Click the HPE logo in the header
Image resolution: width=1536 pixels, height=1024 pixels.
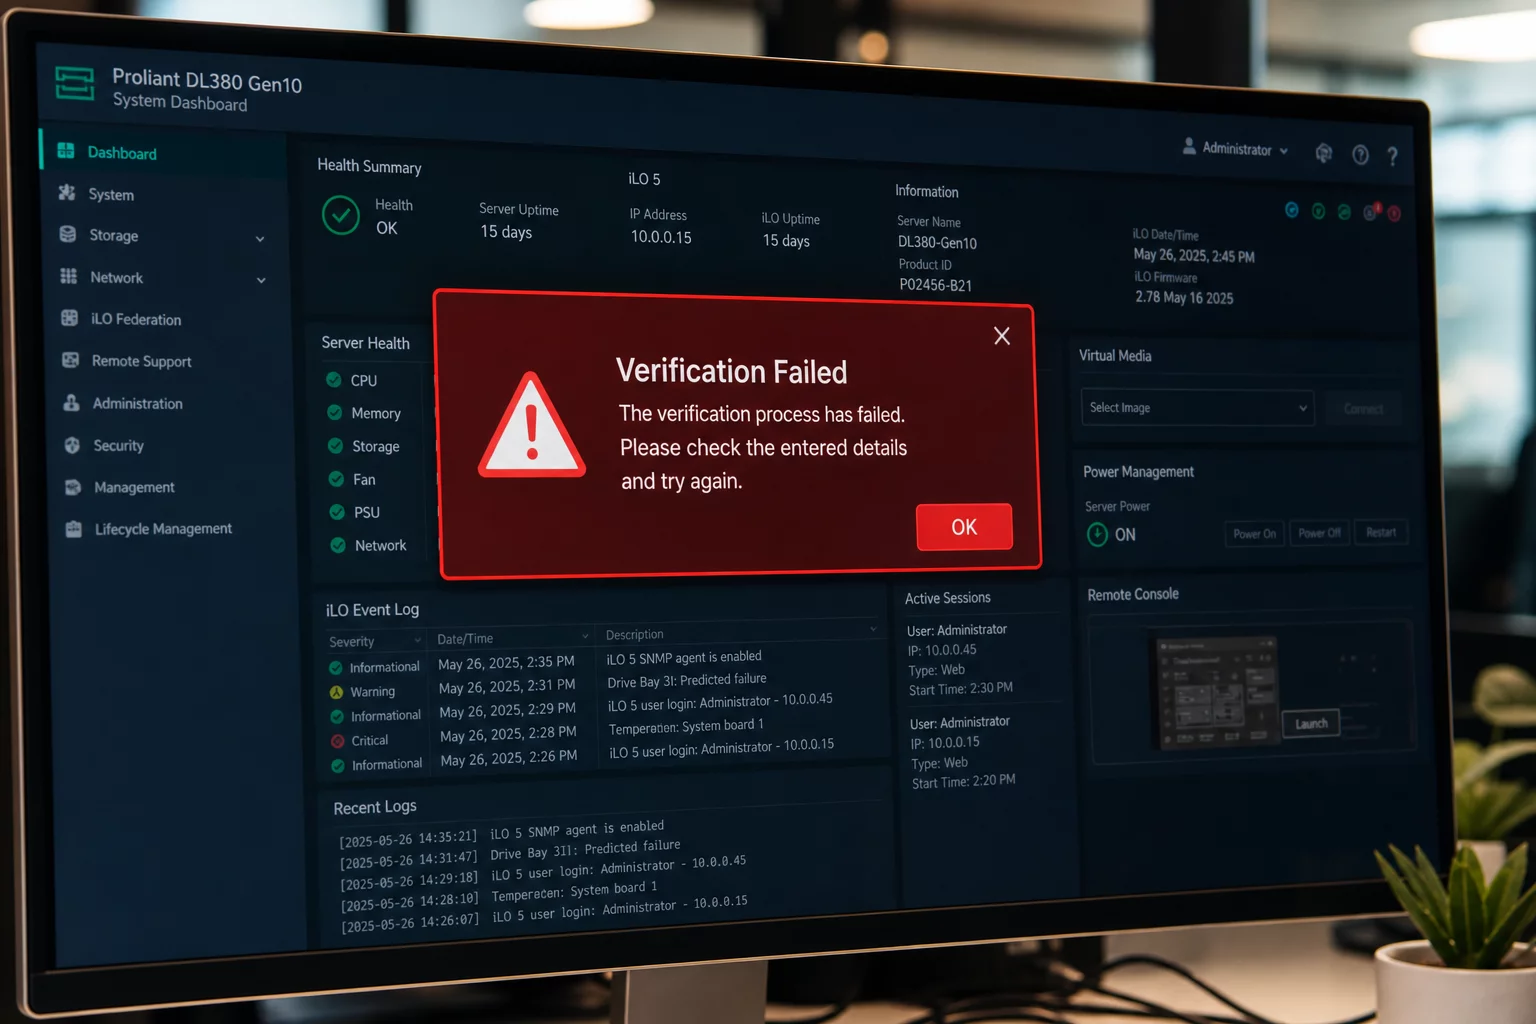(75, 84)
